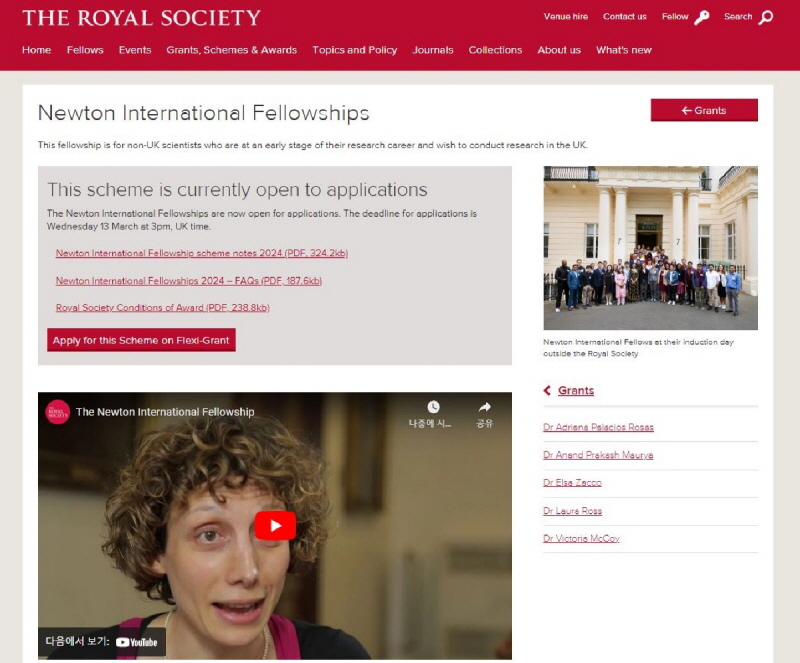This screenshot has width=800, height=663.
Task: Go back using the Grants arrow button
Action: pos(704,110)
